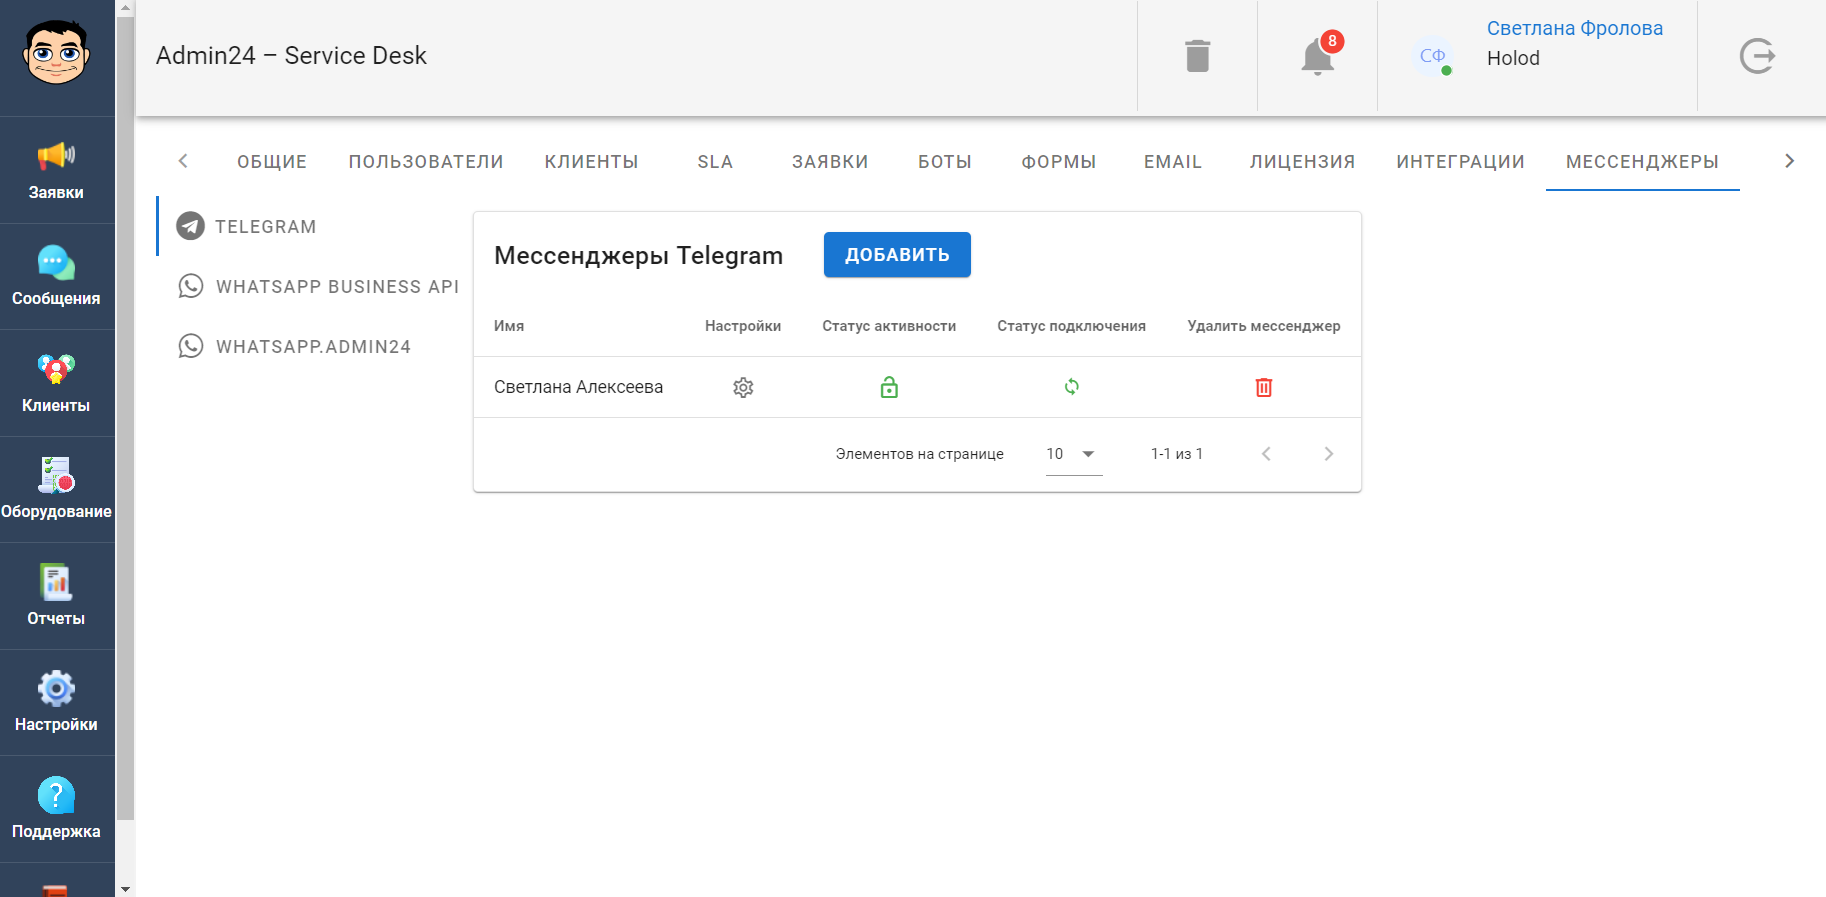Click the notification bell icon
The width and height of the screenshot is (1826, 897).
[1317, 56]
